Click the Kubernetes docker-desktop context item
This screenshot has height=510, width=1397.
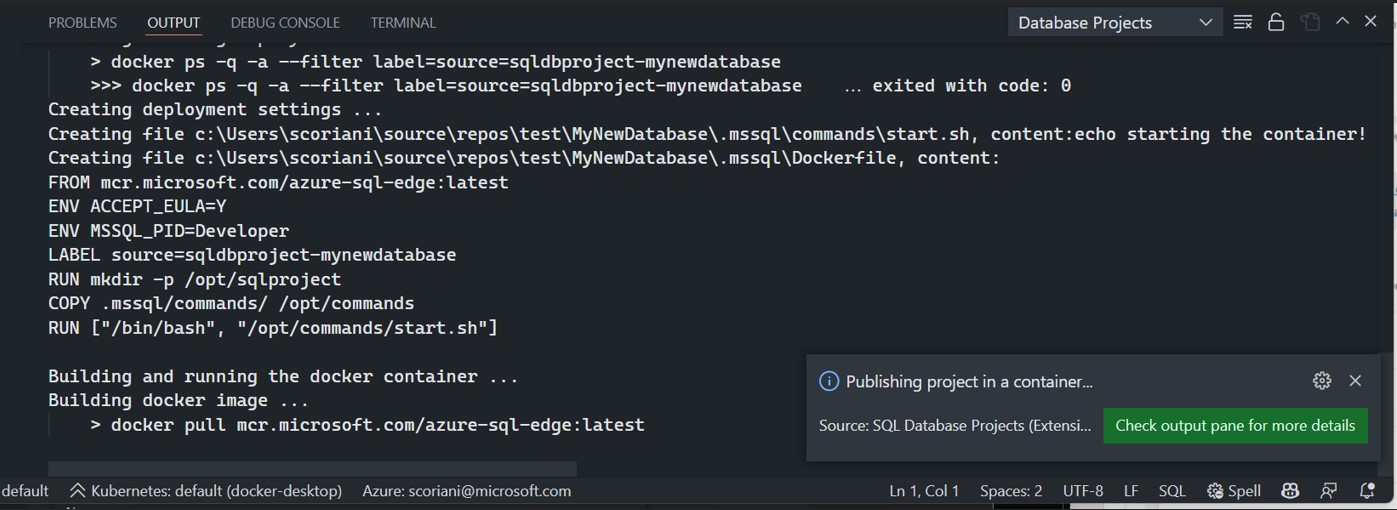pyautogui.click(x=206, y=491)
